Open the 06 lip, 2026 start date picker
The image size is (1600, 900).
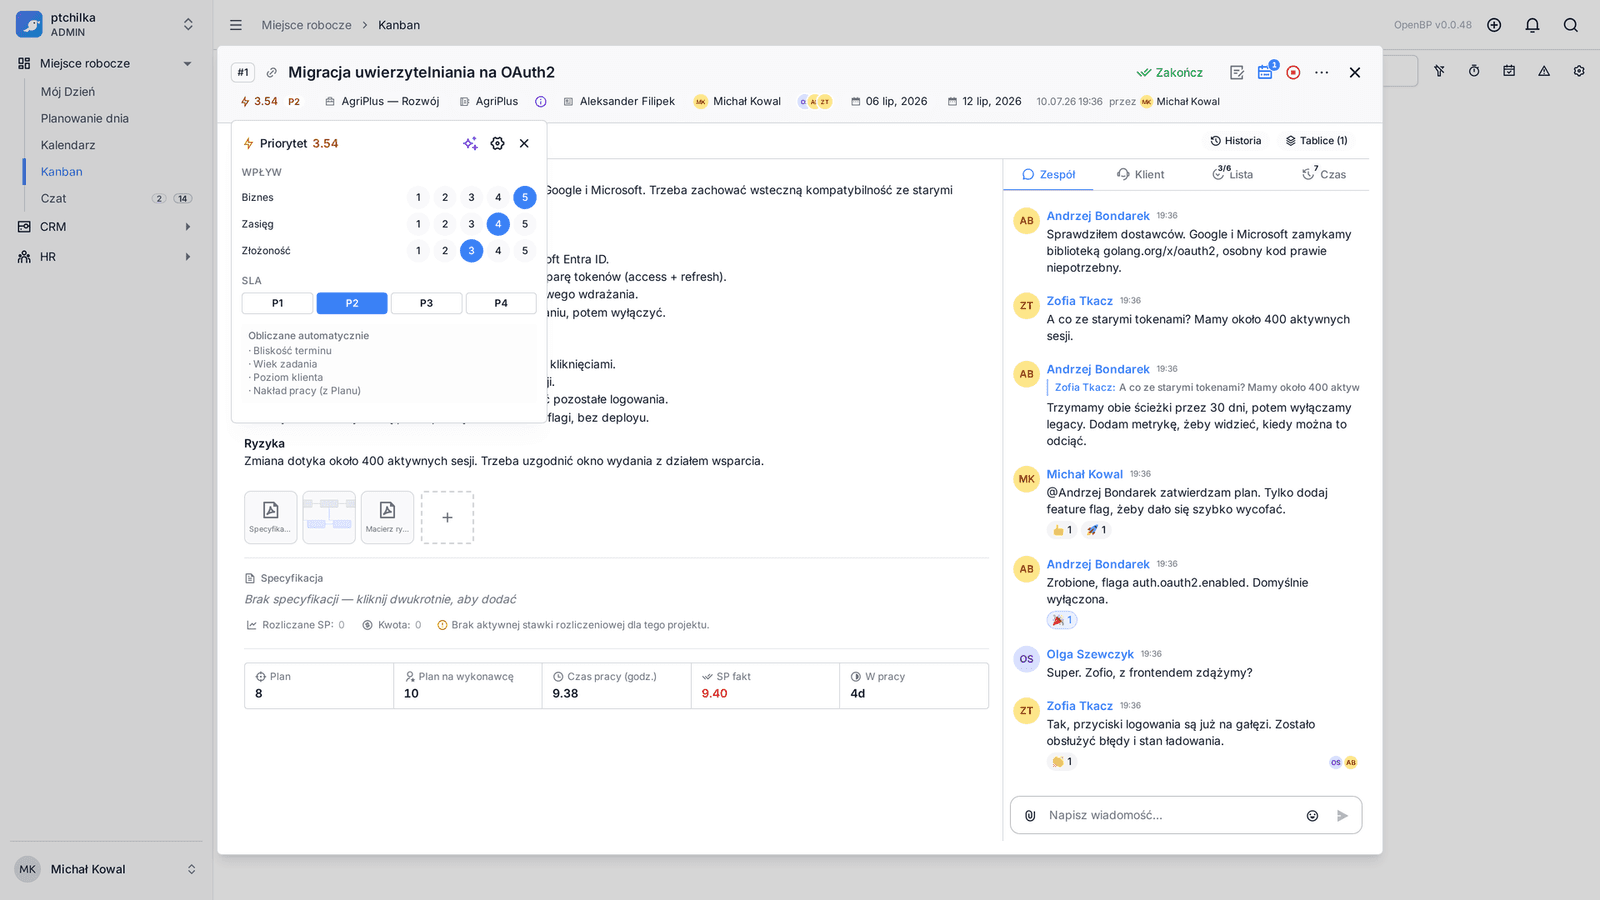point(889,101)
